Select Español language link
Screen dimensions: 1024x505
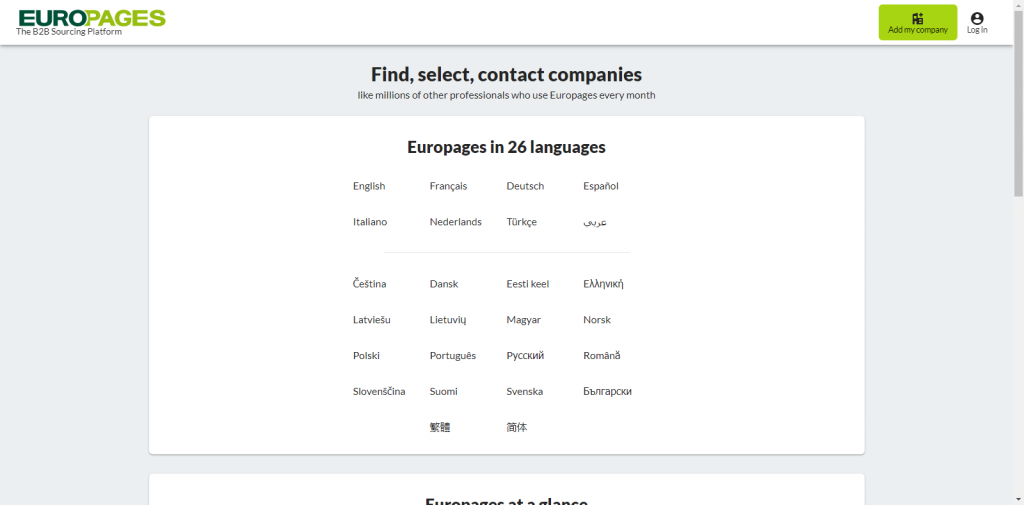point(601,186)
